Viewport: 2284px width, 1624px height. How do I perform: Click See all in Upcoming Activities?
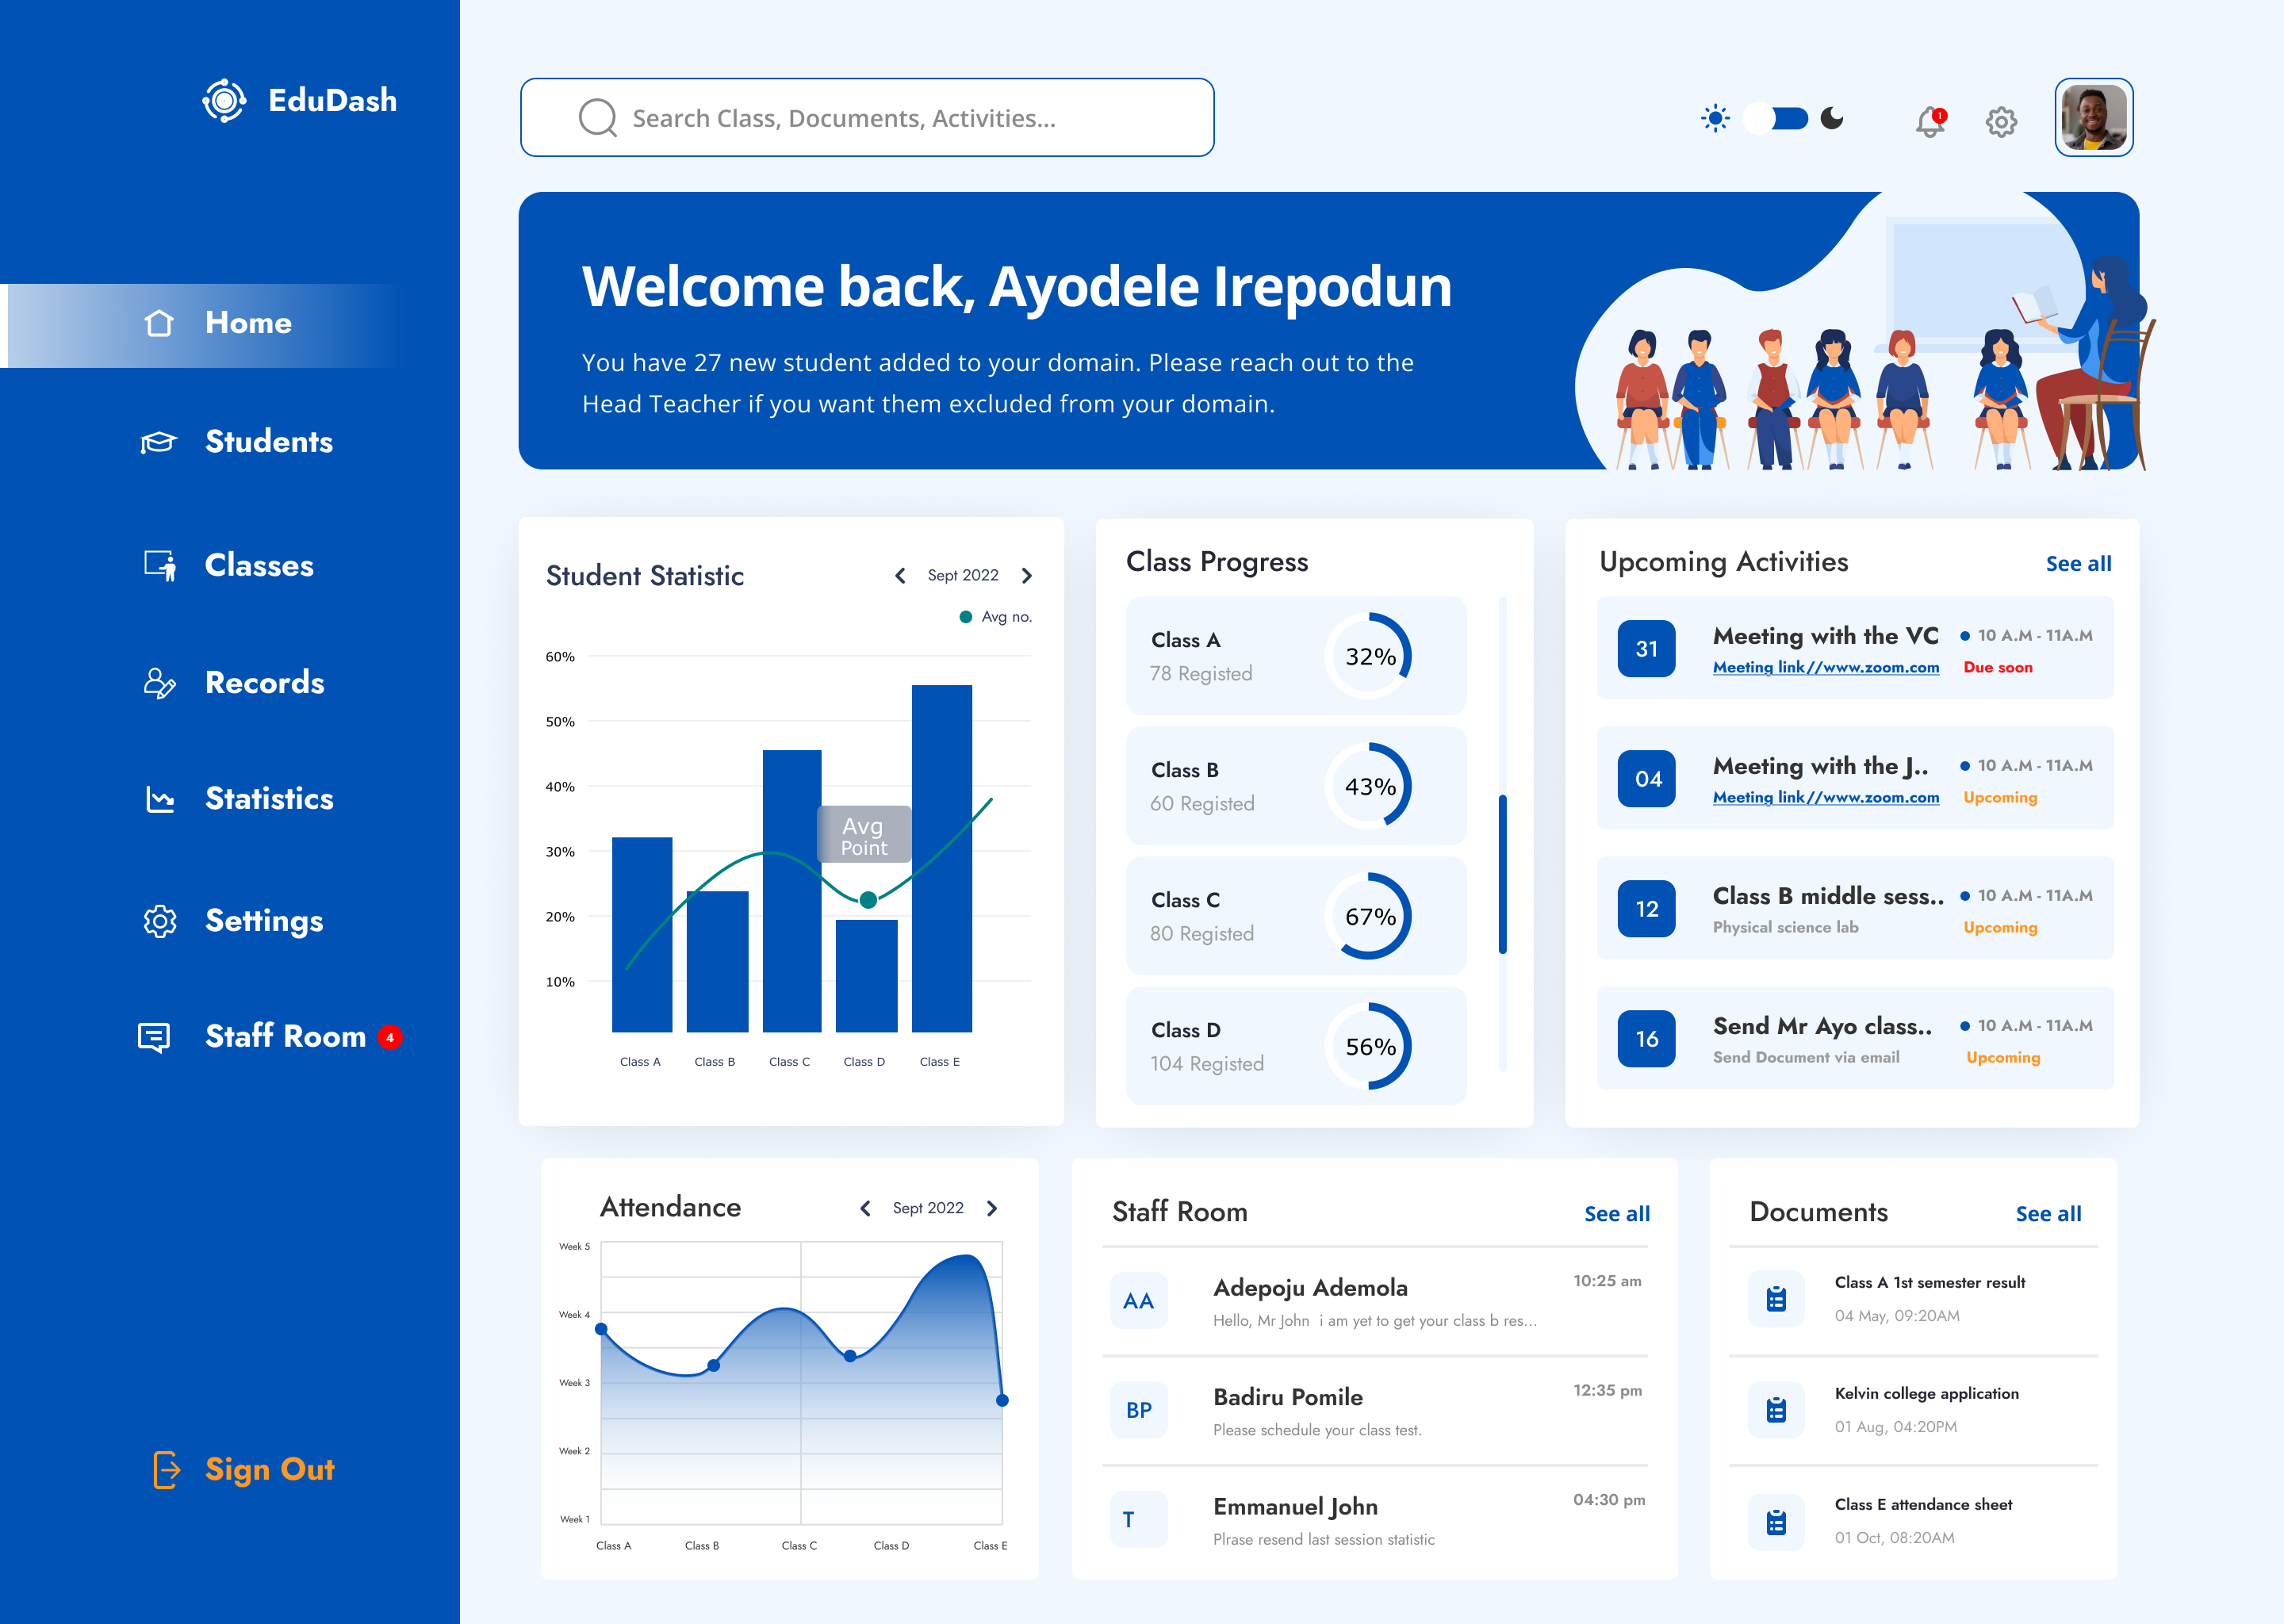(x=2078, y=564)
